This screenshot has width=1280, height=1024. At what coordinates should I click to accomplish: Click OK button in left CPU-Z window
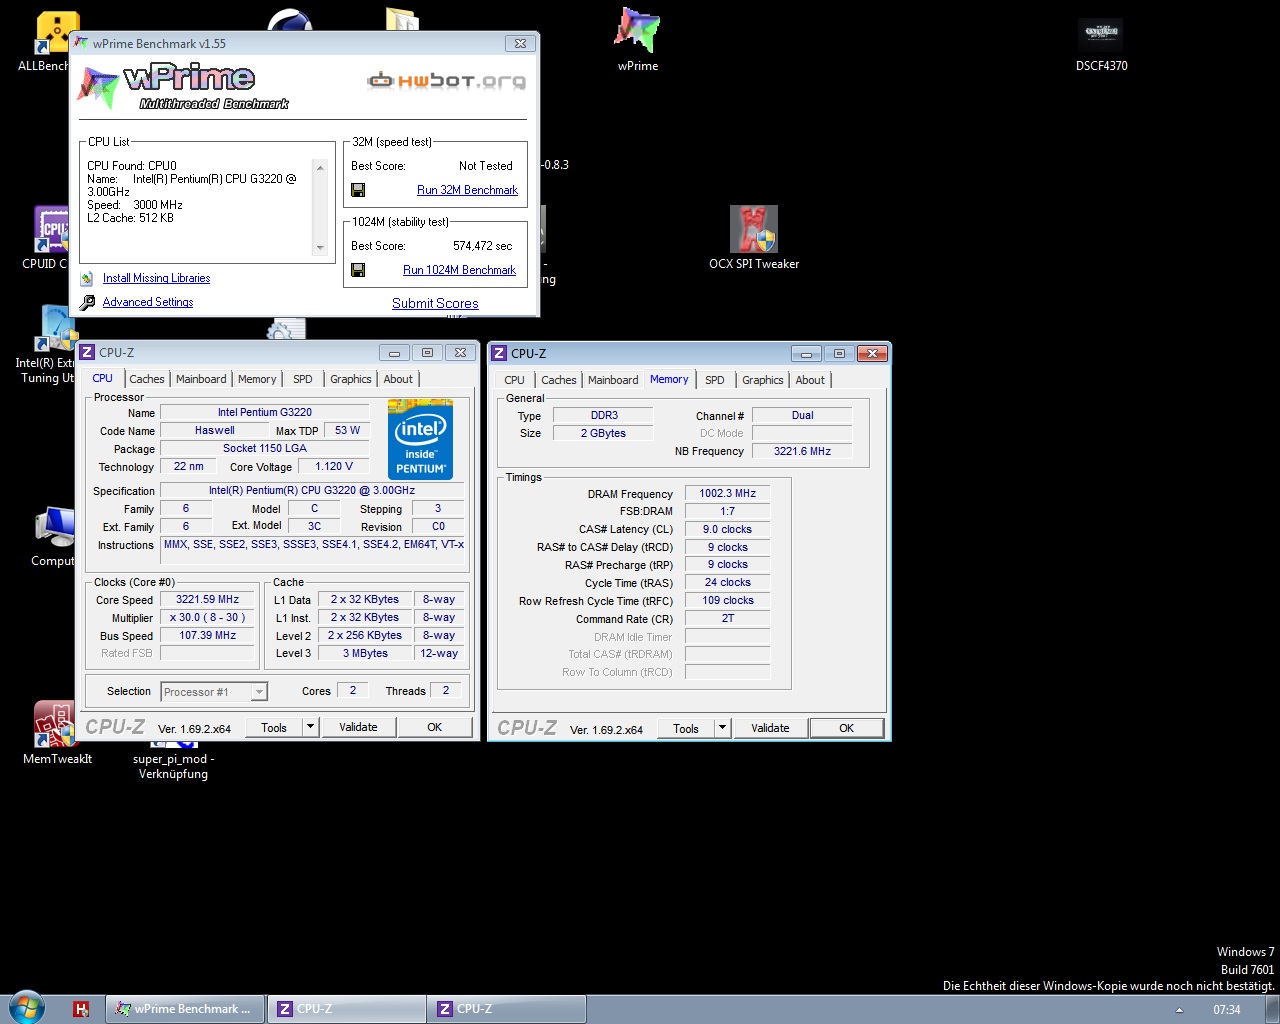coord(435,727)
